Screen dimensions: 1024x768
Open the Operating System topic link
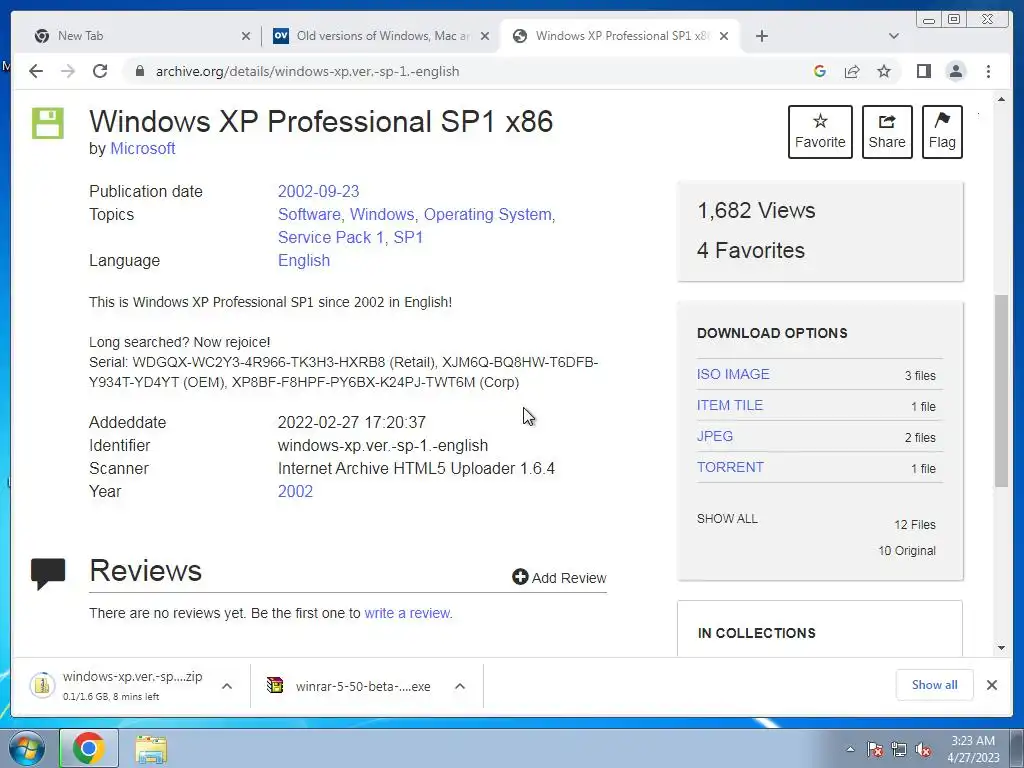pyautogui.click(x=487, y=214)
